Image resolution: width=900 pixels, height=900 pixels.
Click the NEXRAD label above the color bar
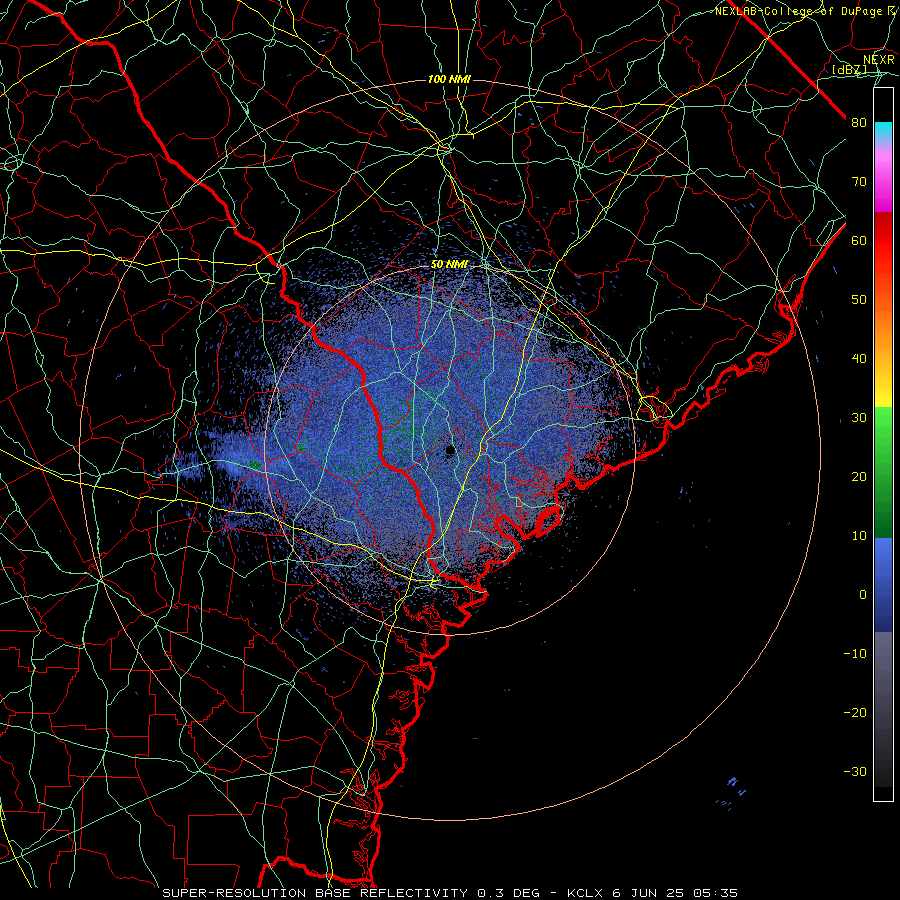880,60
